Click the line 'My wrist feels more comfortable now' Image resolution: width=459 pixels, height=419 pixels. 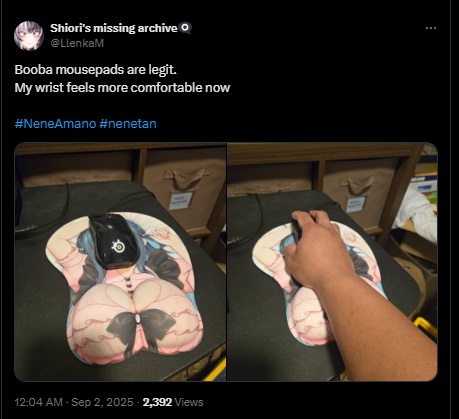pos(122,88)
